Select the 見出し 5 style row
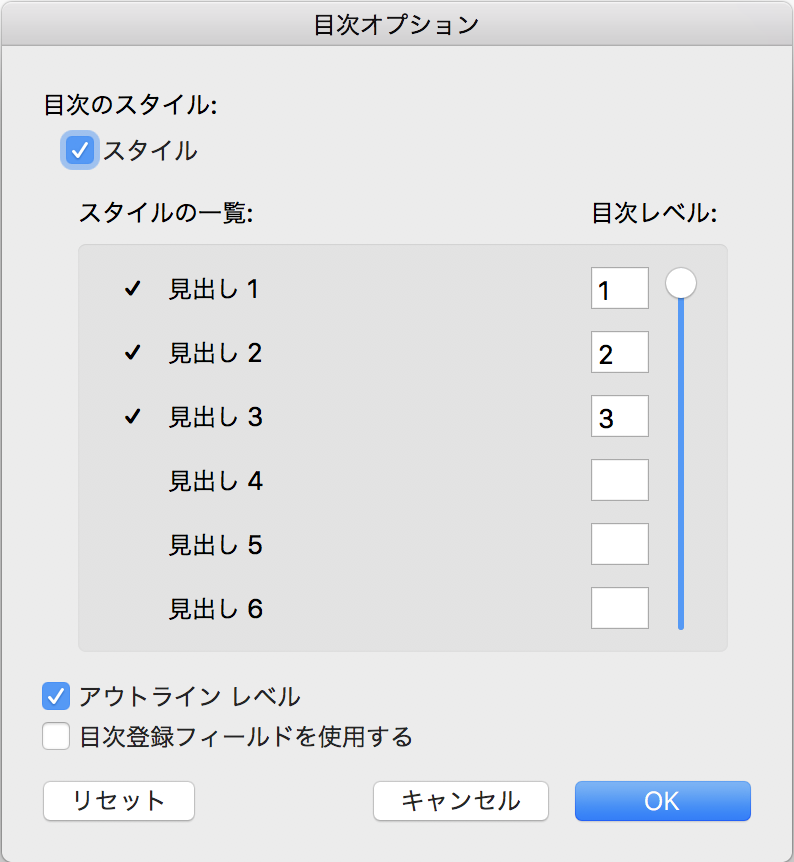 215,545
